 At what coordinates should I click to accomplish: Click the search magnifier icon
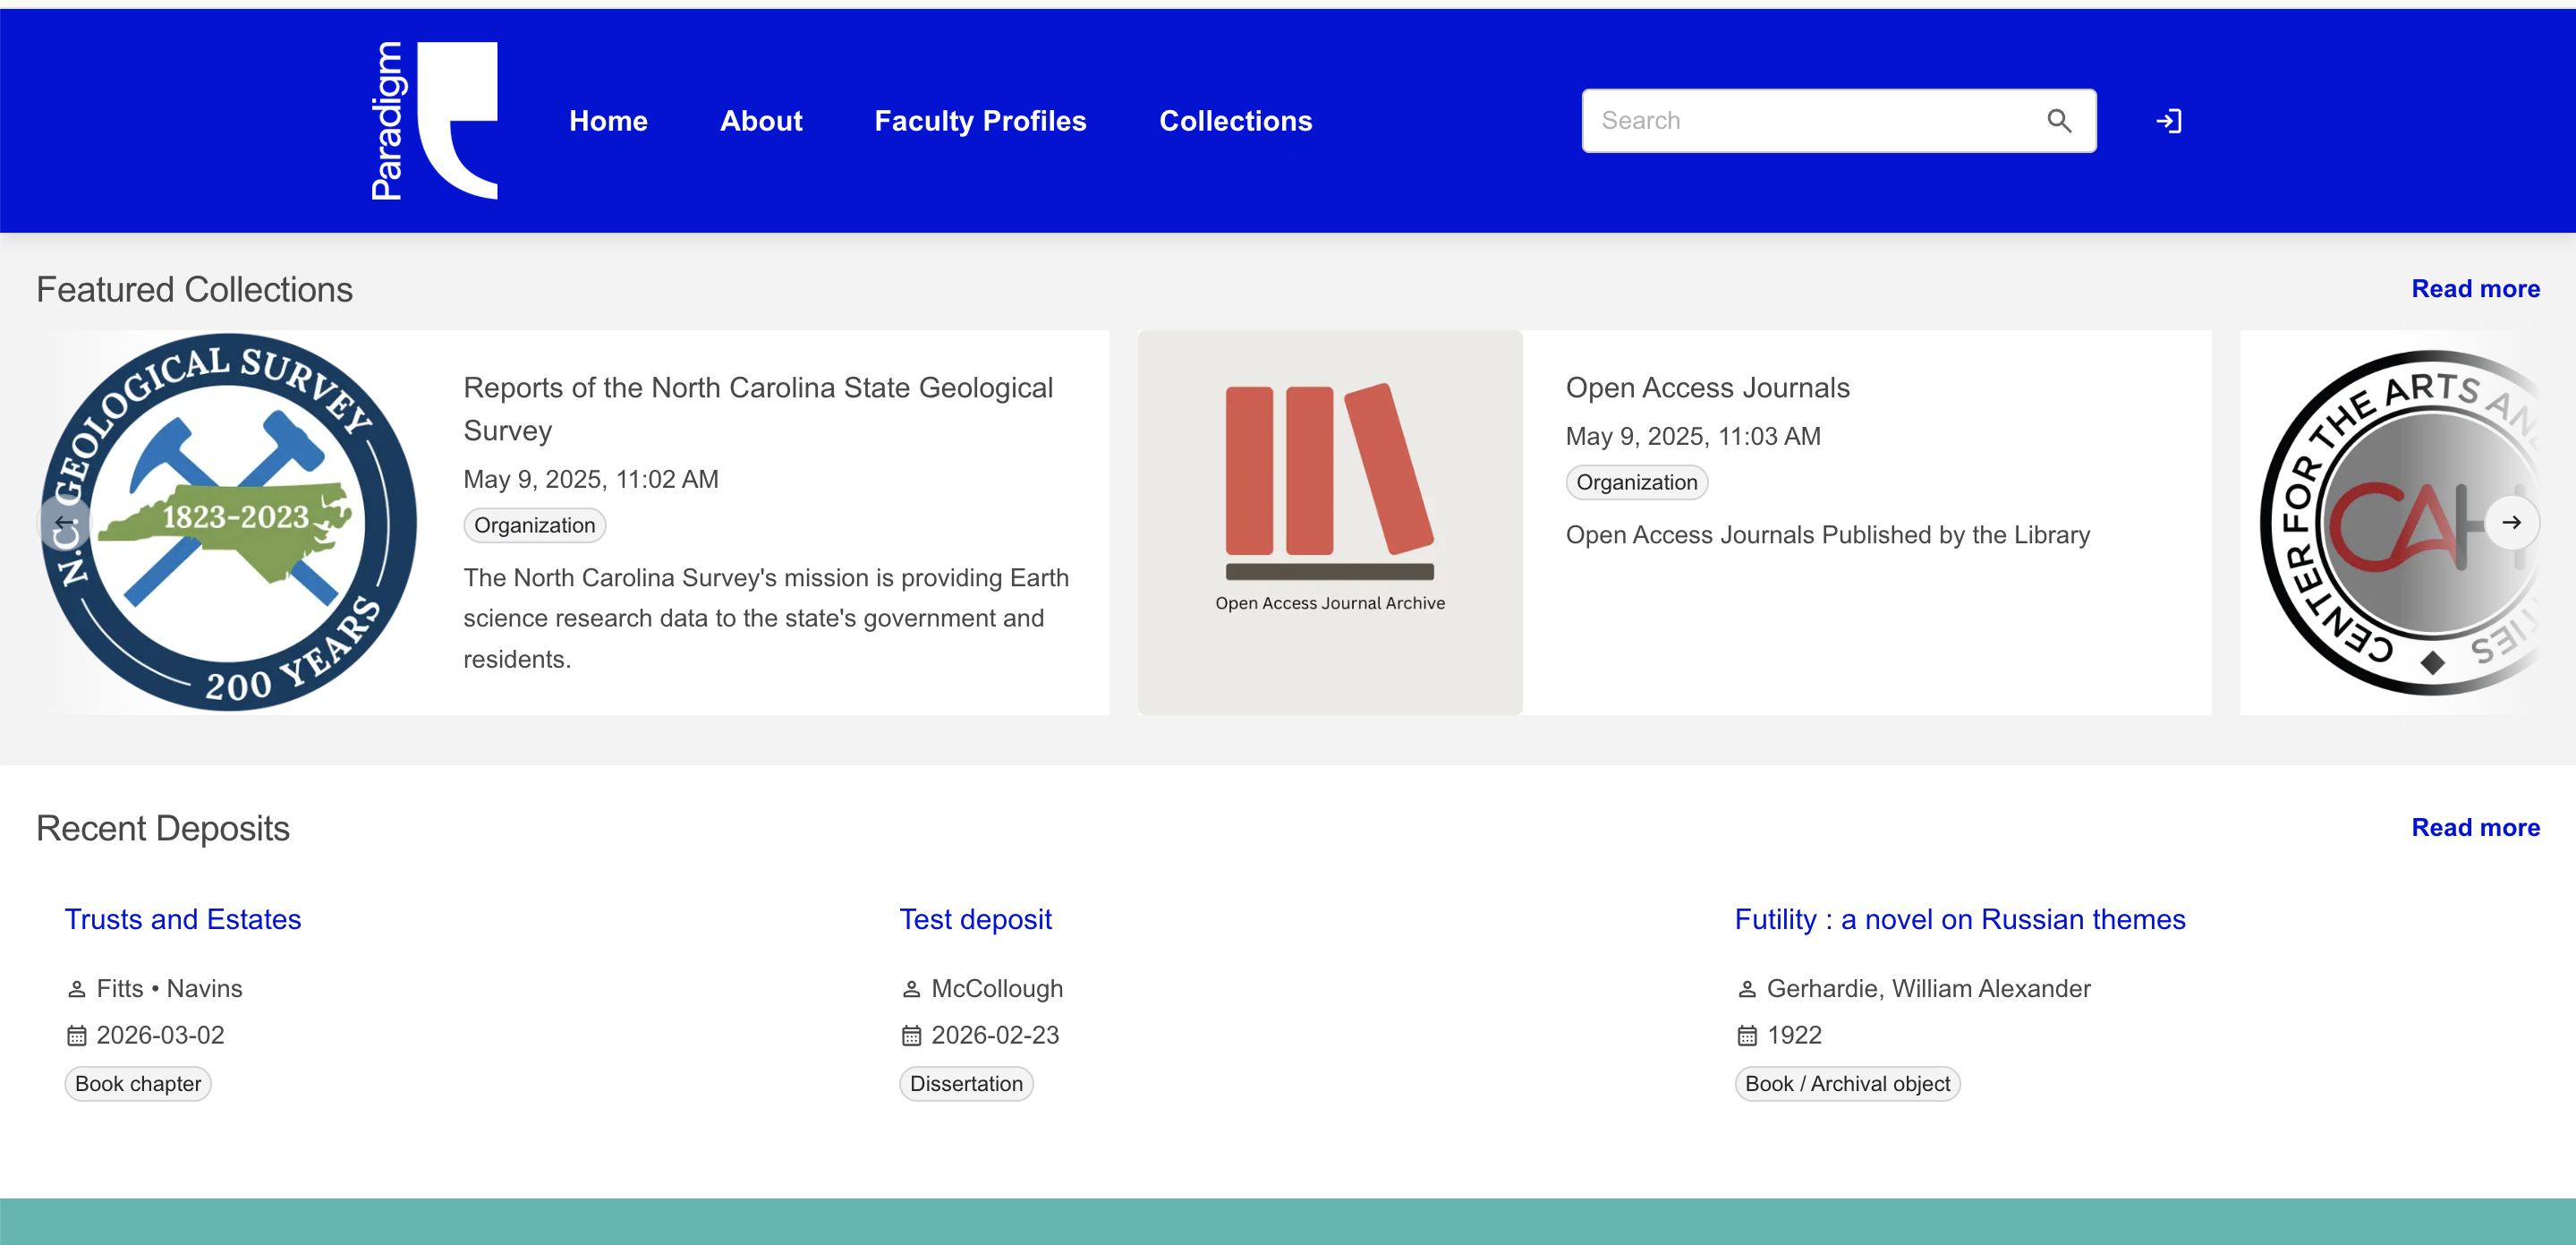[x=2058, y=121]
